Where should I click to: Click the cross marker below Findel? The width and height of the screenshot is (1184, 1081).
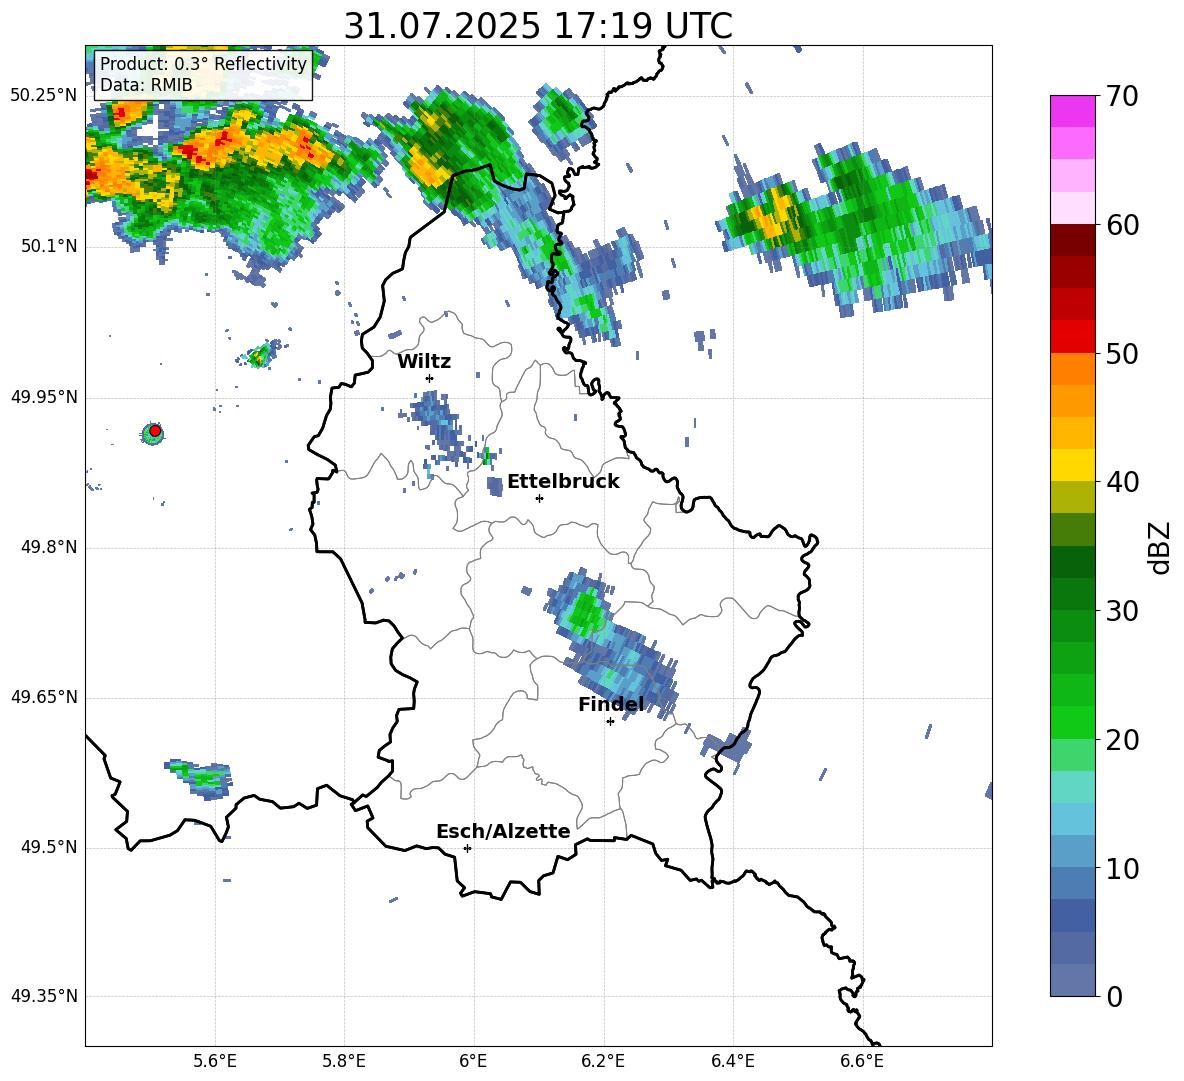(x=610, y=722)
